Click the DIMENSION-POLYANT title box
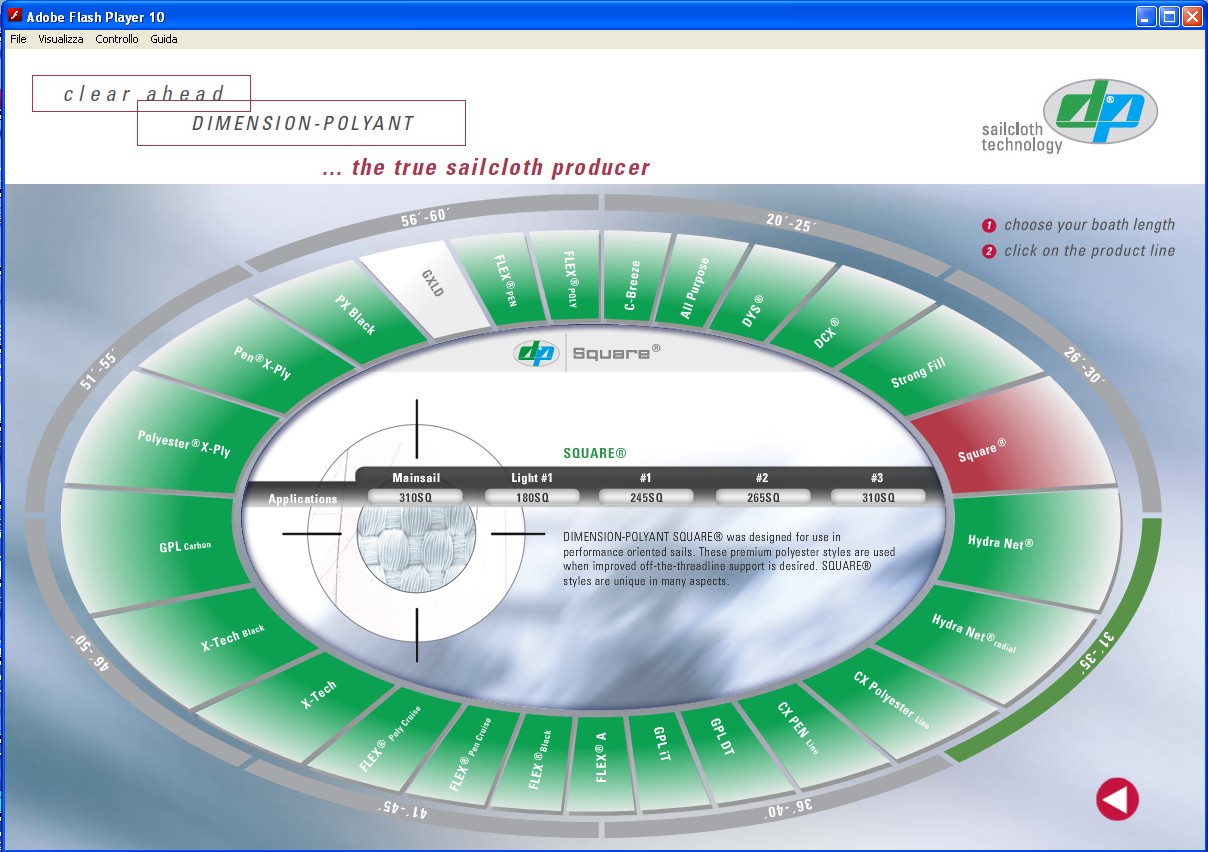The width and height of the screenshot is (1208, 852). click(x=301, y=123)
